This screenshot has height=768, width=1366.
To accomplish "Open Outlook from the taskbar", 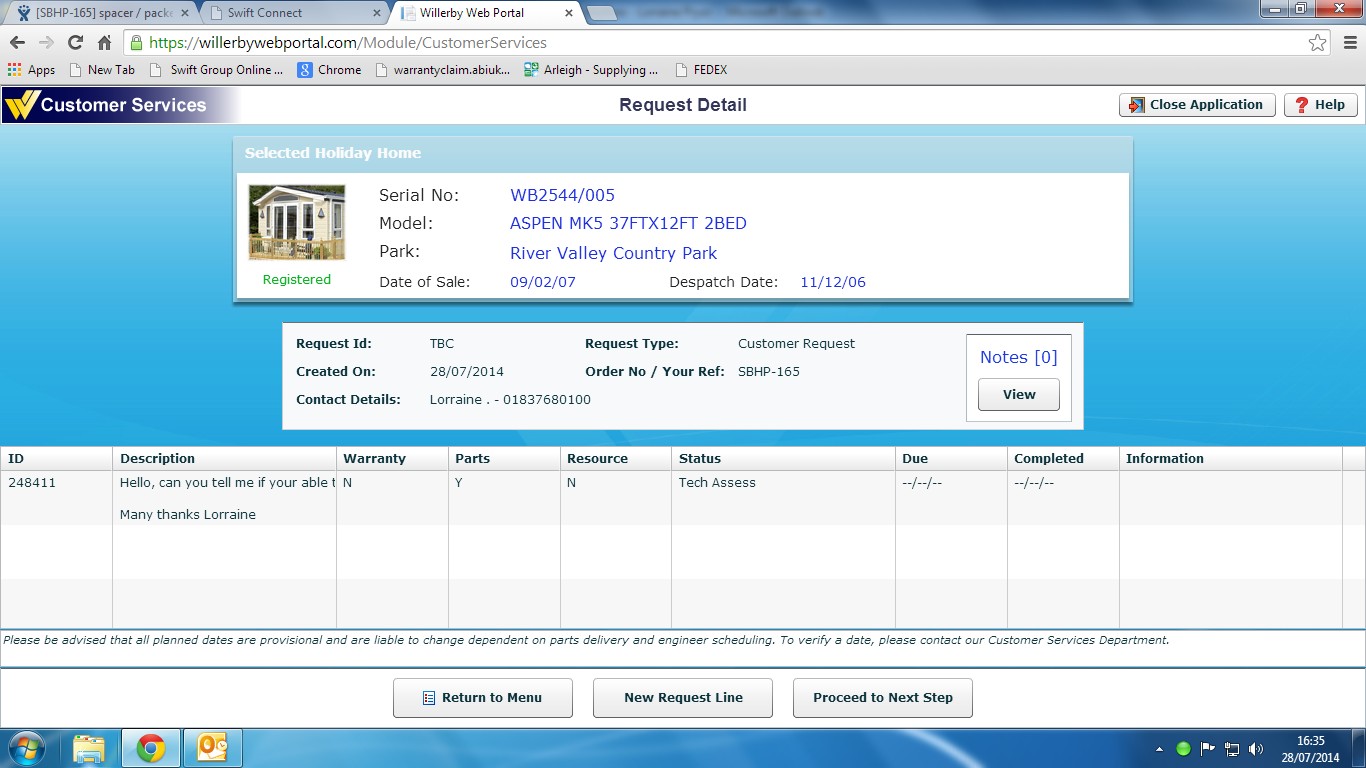I will tap(213, 748).
